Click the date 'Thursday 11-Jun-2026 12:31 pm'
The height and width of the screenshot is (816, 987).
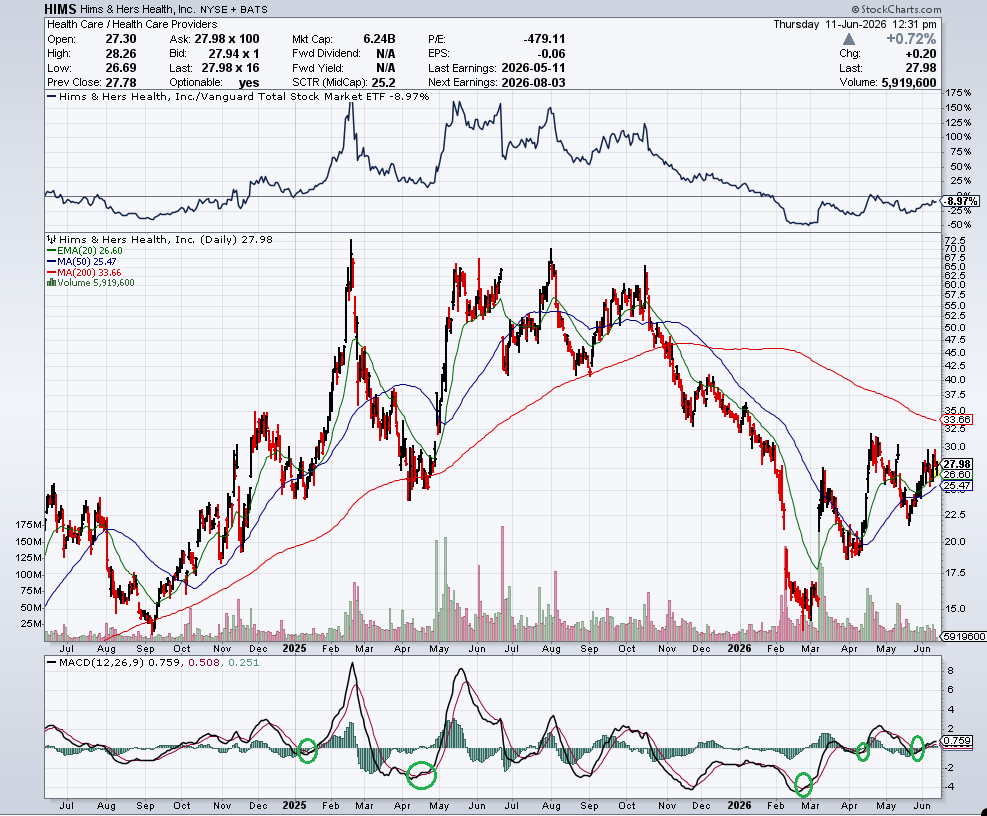tap(855, 24)
